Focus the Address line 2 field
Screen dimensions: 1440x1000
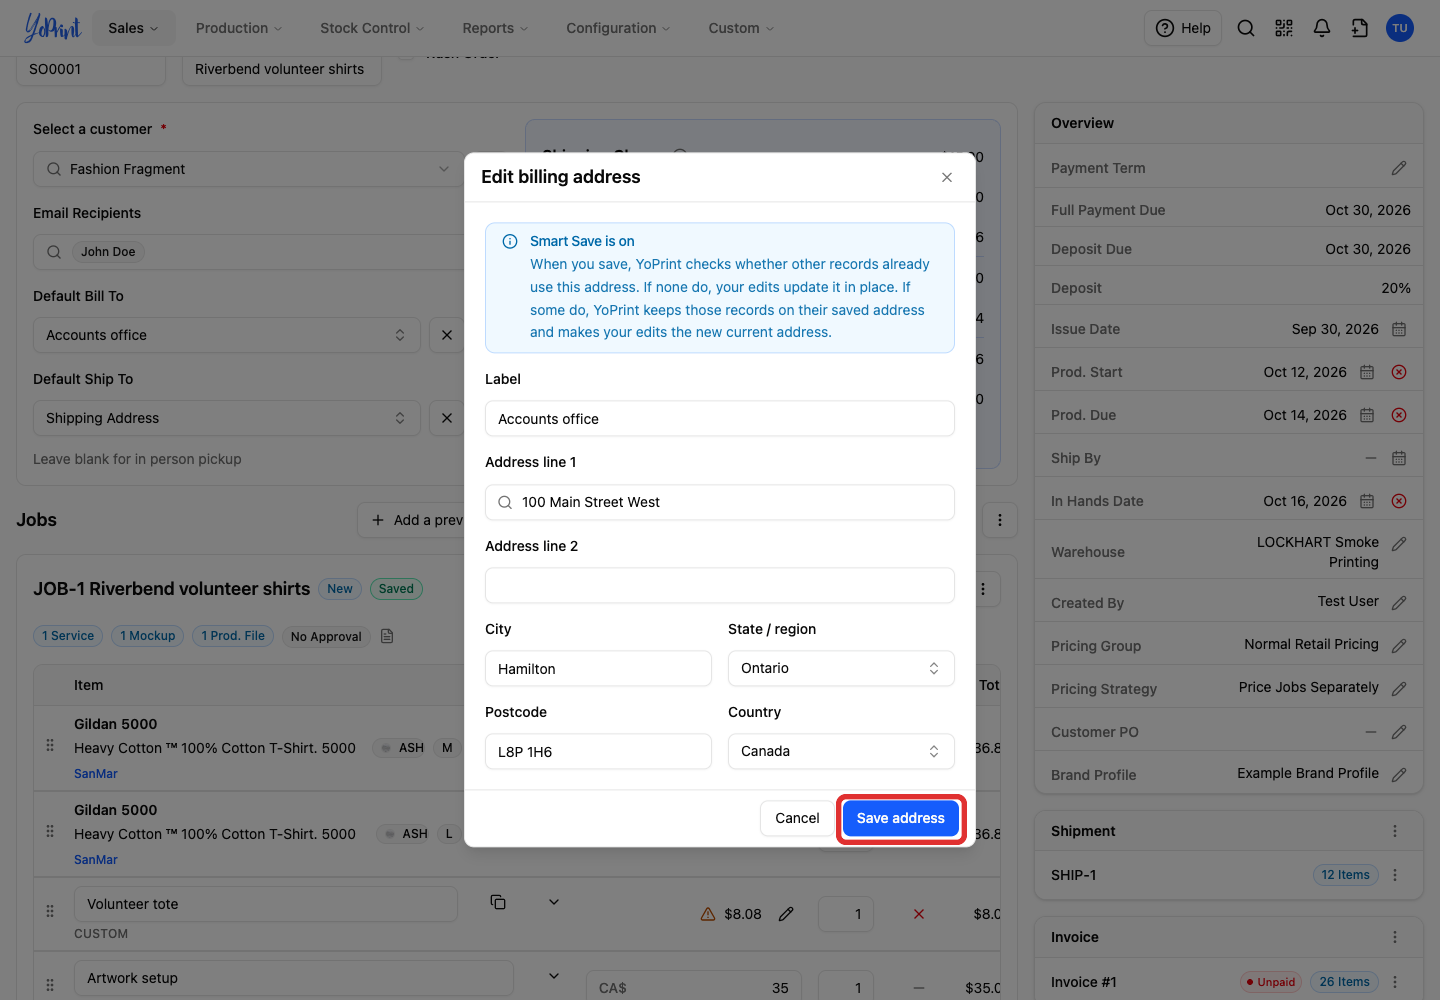tap(720, 585)
